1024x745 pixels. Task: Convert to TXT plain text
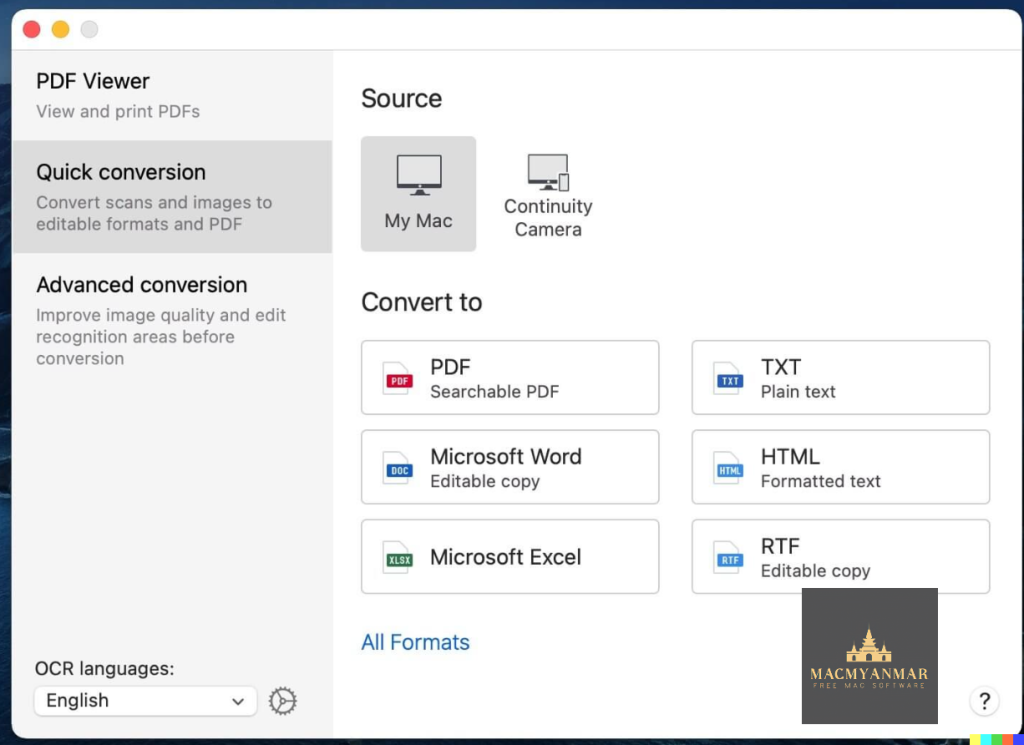[x=840, y=377]
